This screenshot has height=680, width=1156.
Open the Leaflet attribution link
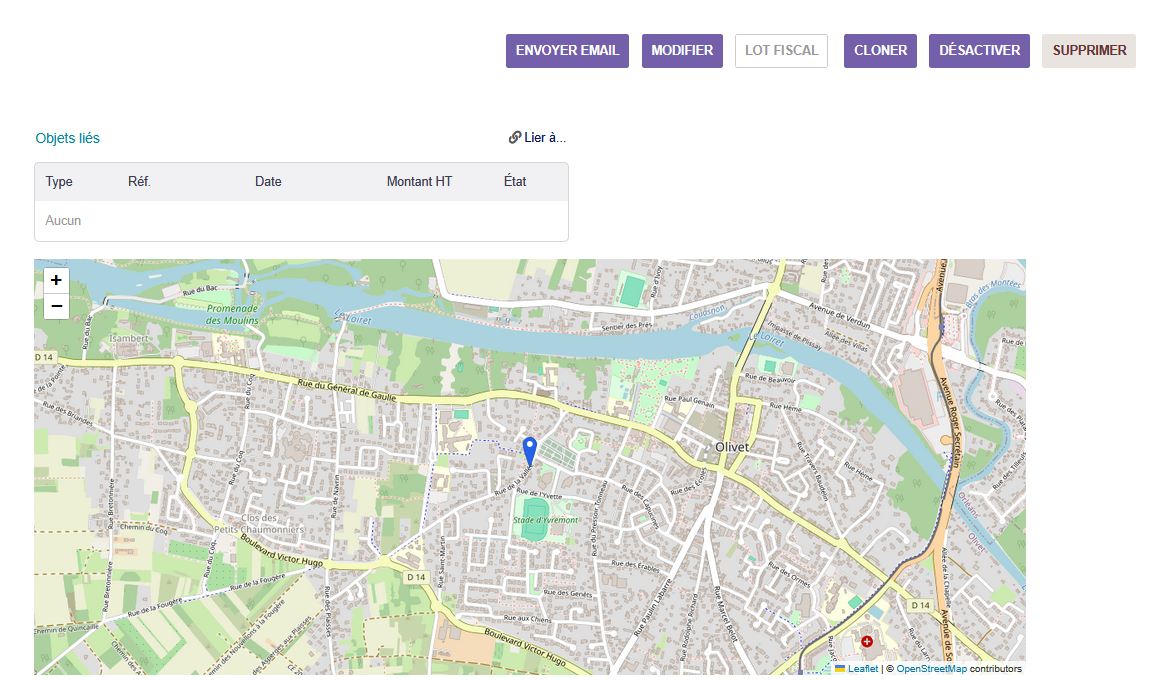(863, 668)
